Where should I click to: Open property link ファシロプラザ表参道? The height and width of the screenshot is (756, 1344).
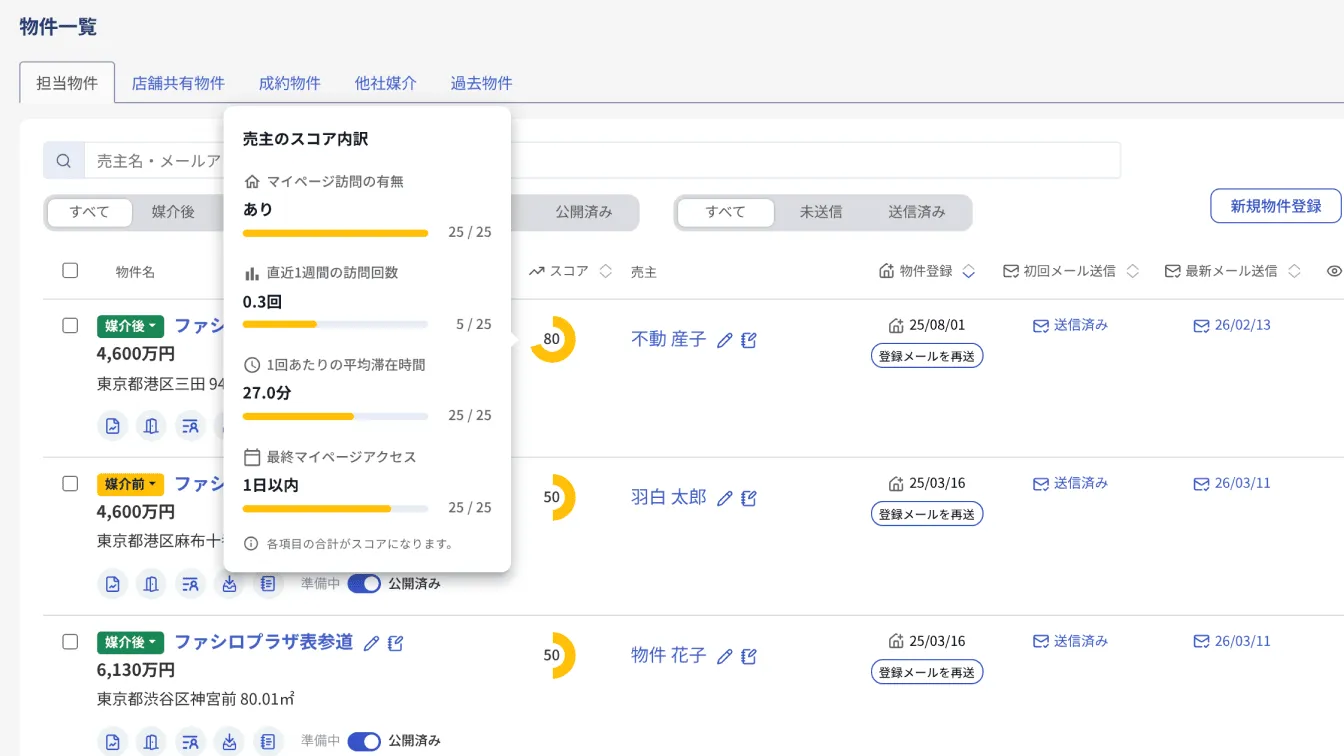pos(264,642)
